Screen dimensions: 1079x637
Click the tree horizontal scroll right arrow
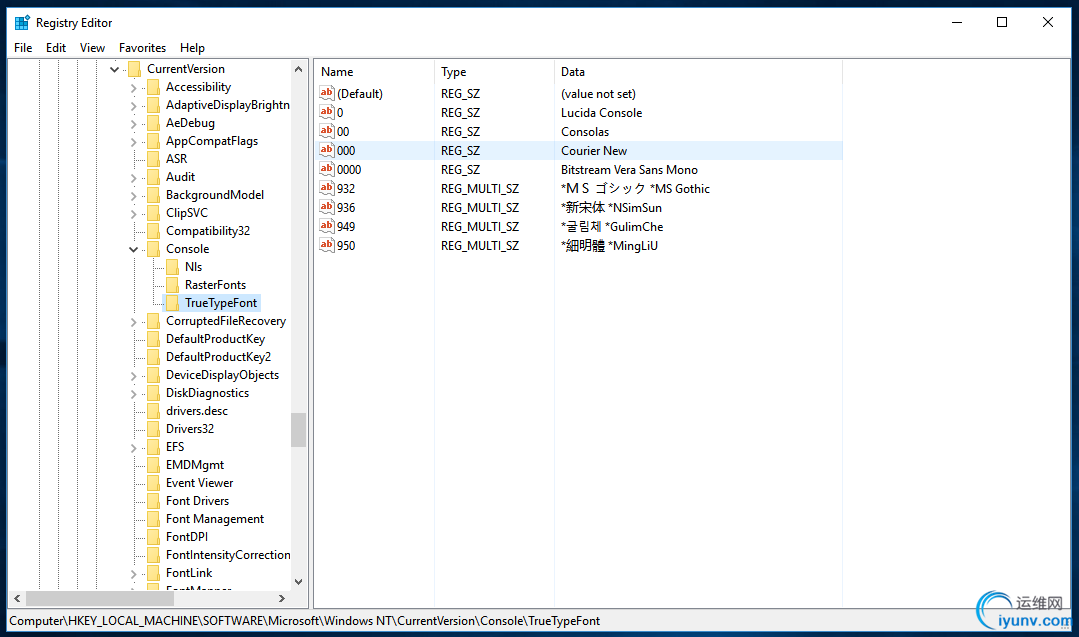tap(281, 598)
